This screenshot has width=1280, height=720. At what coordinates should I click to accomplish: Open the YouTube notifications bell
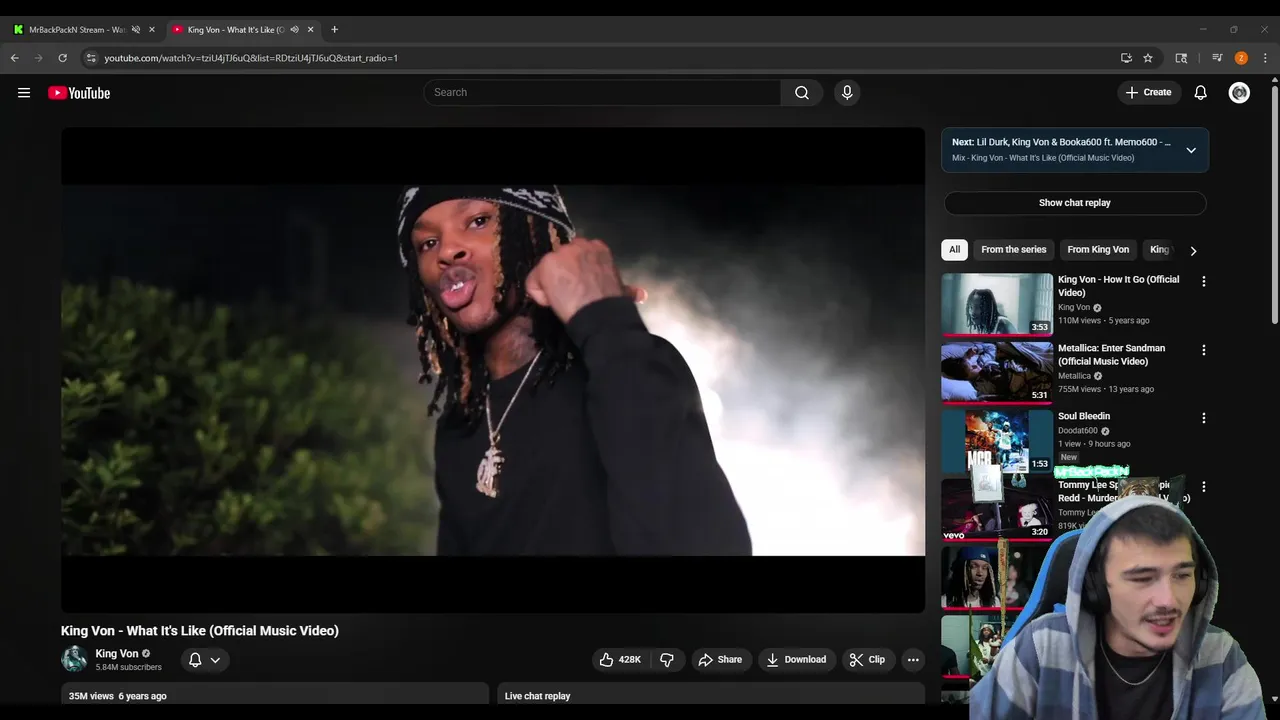click(1201, 92)
